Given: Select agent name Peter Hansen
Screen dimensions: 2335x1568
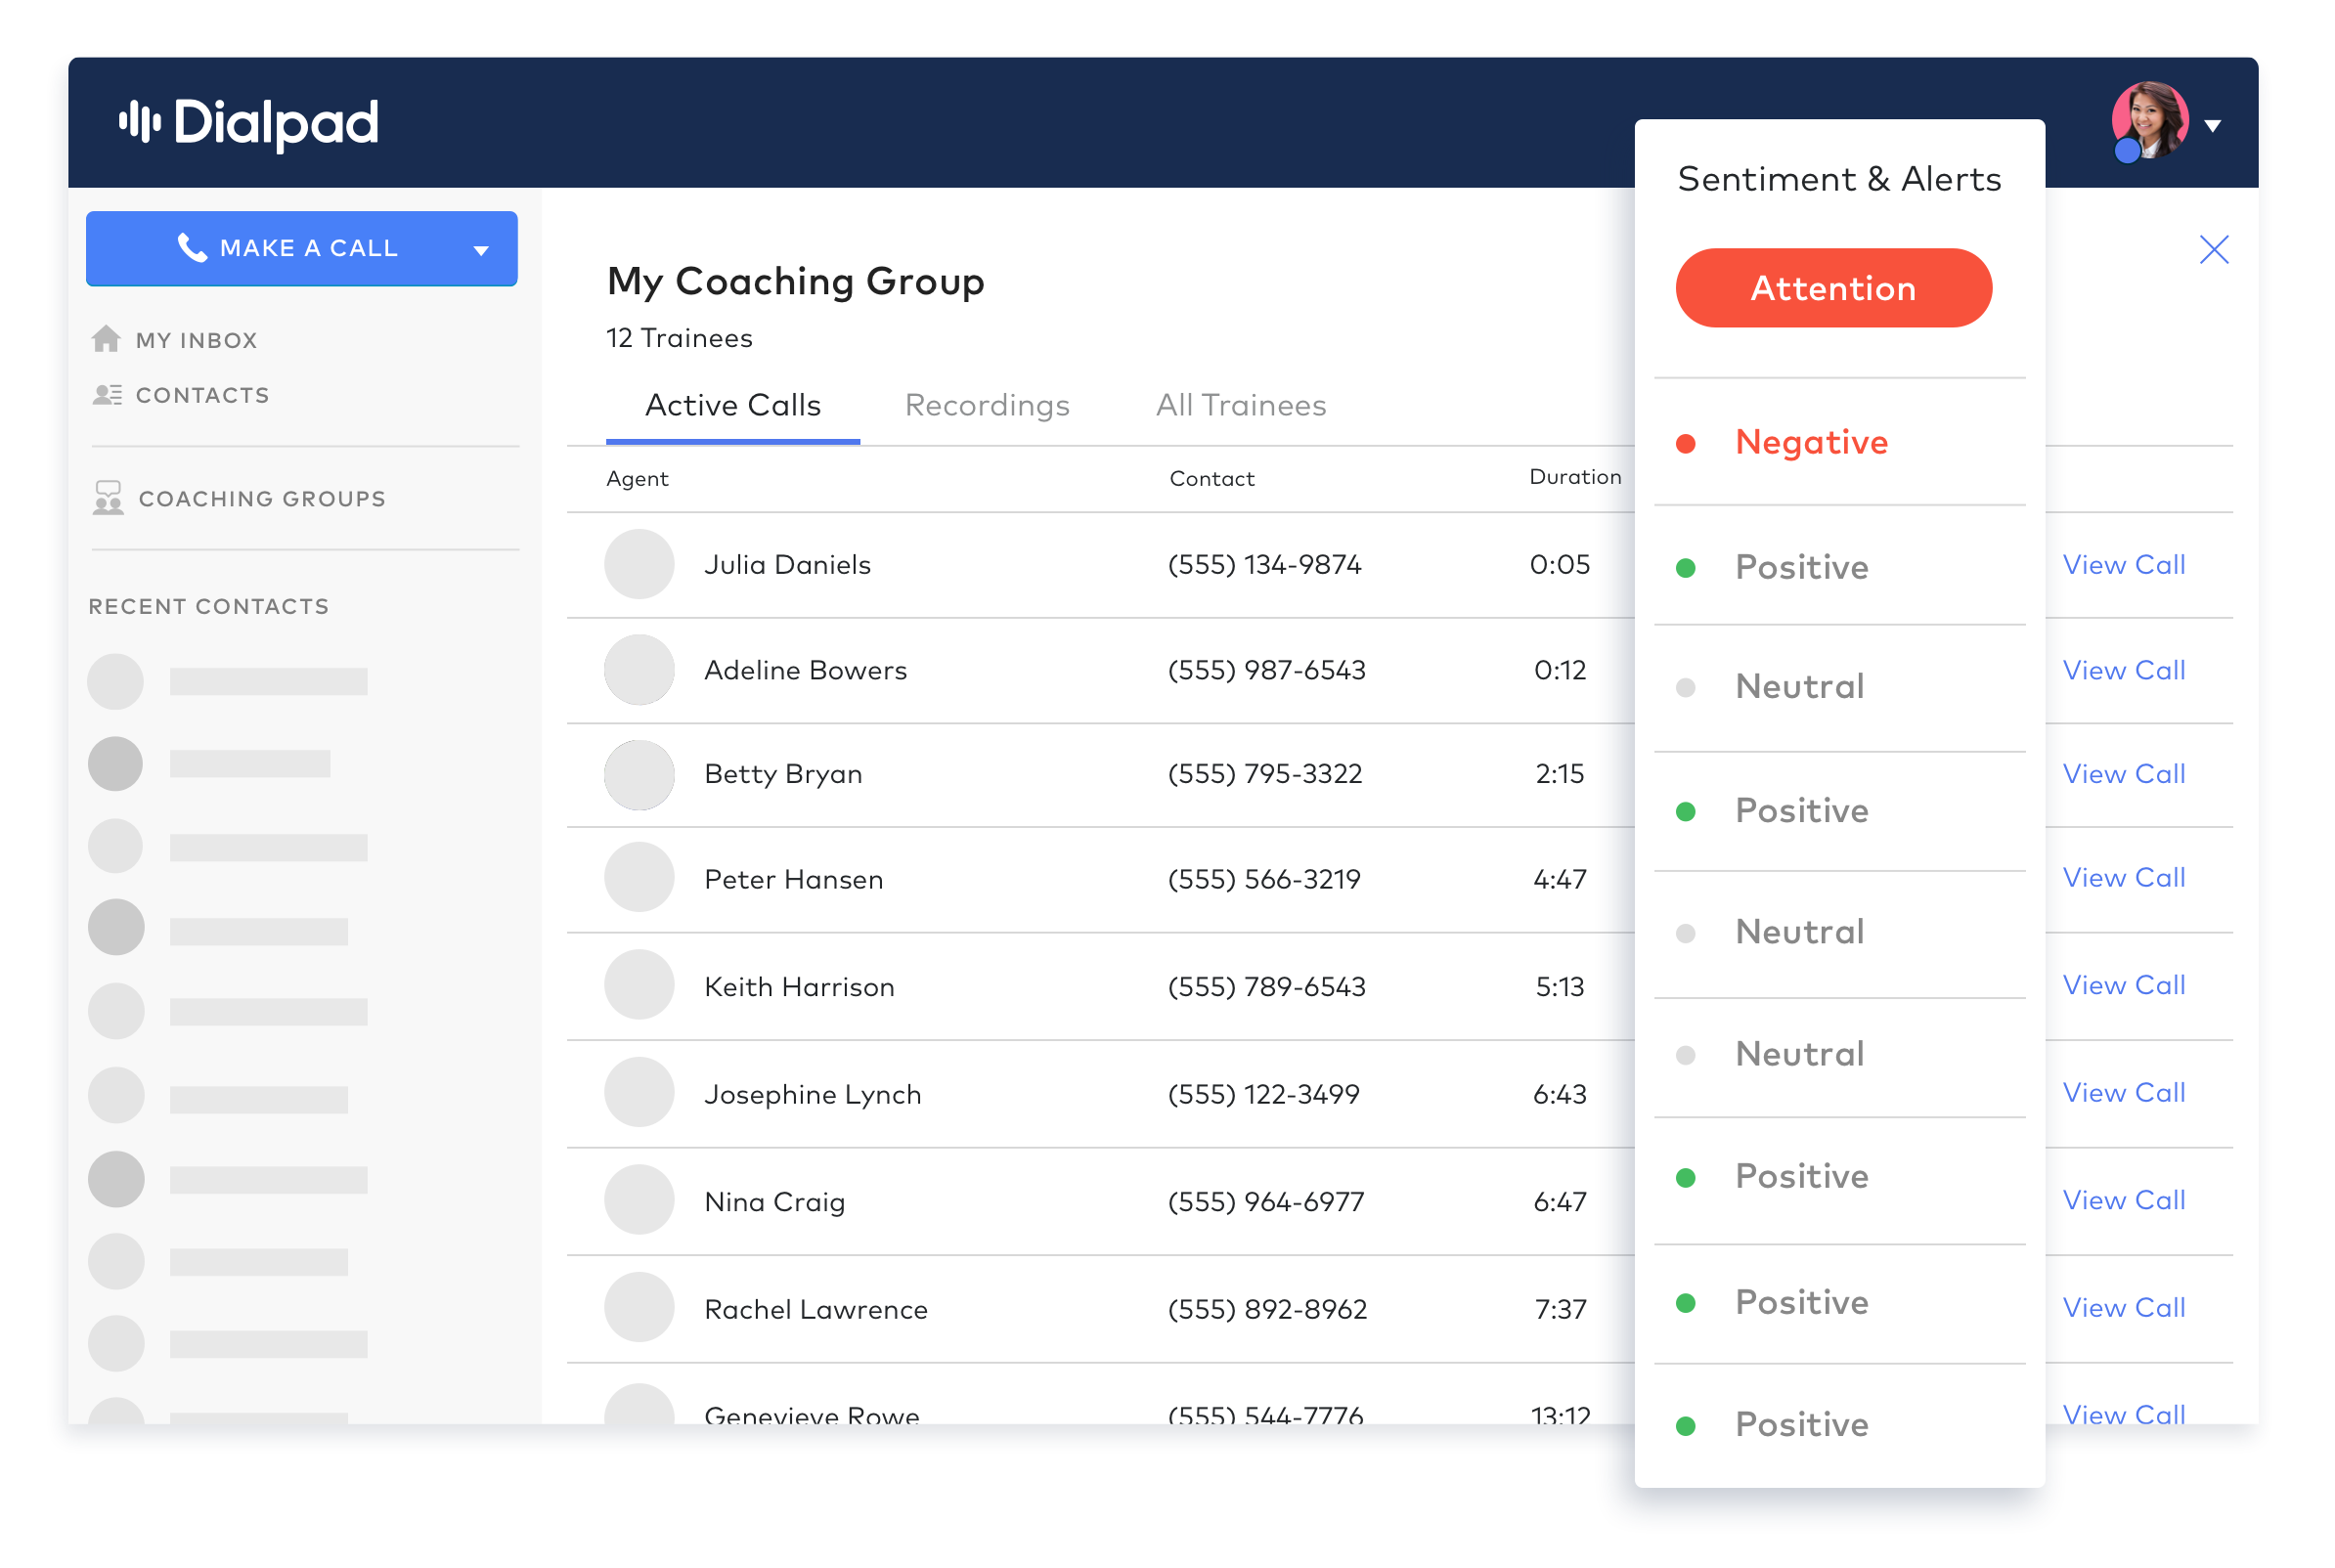Looking at the screenshot, I should pos(794,880).
